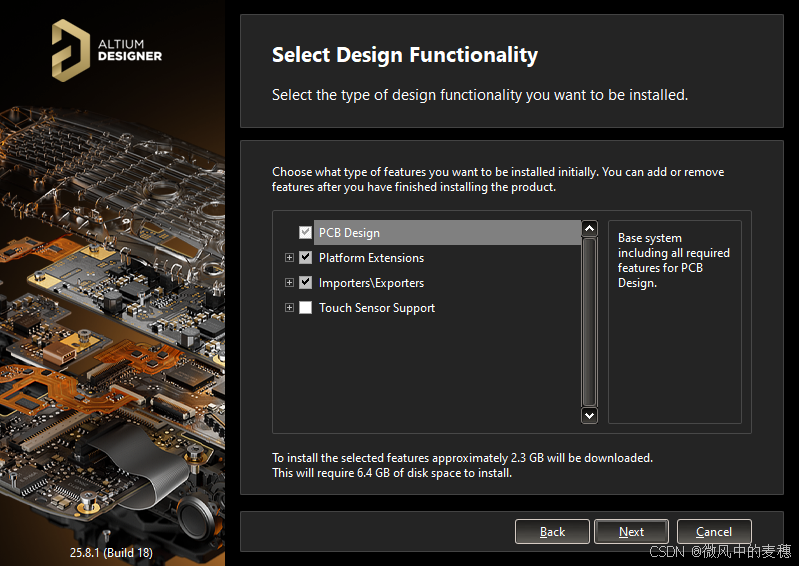This screenshot has height=566, width=799.
Task: Click the feature list scroll-down arrow
Action: pos(590,415)
